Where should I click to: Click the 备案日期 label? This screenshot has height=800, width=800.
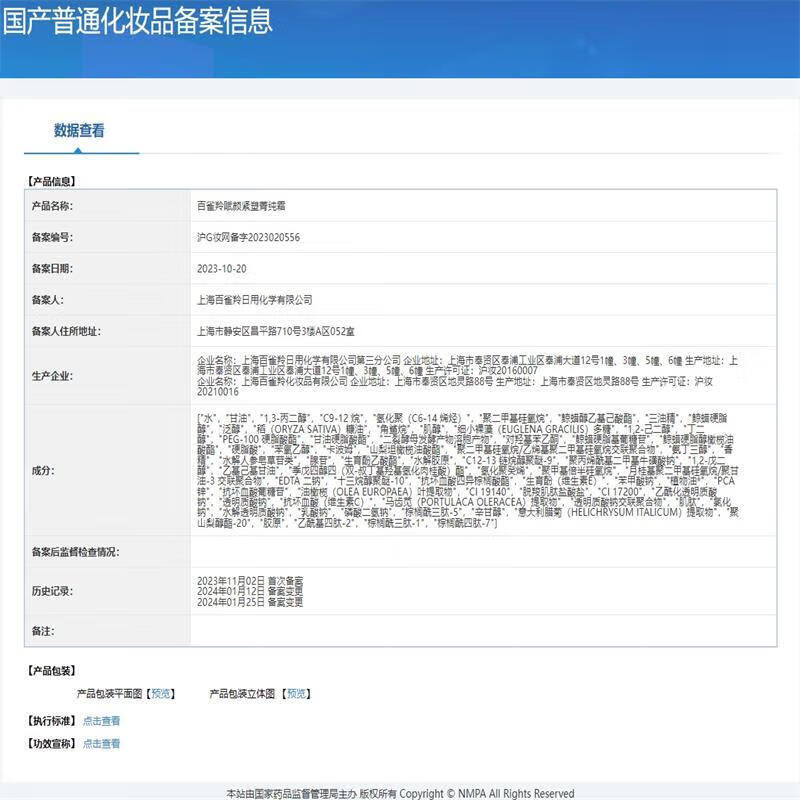coord(52,268)
